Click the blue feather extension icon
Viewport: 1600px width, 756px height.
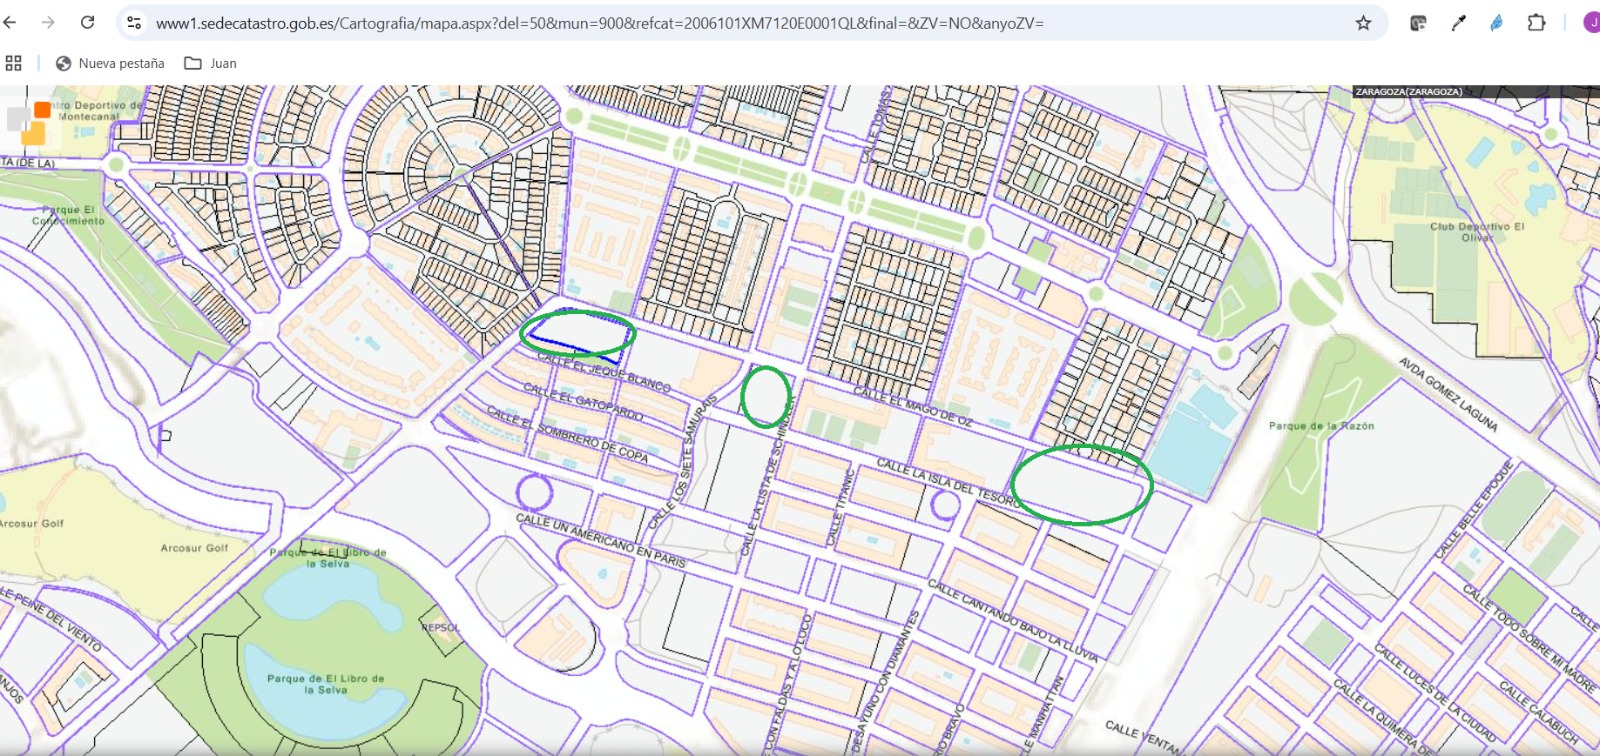(1496, 23)
